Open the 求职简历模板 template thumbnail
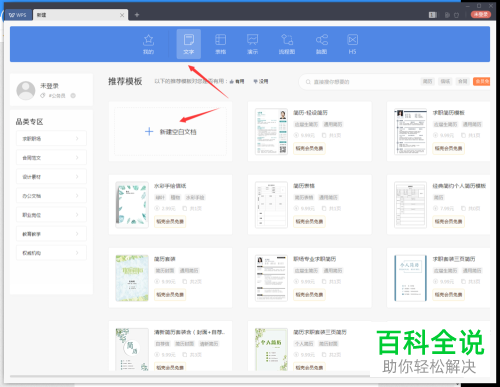The image size is (500, 387). [x=410, y=131]
